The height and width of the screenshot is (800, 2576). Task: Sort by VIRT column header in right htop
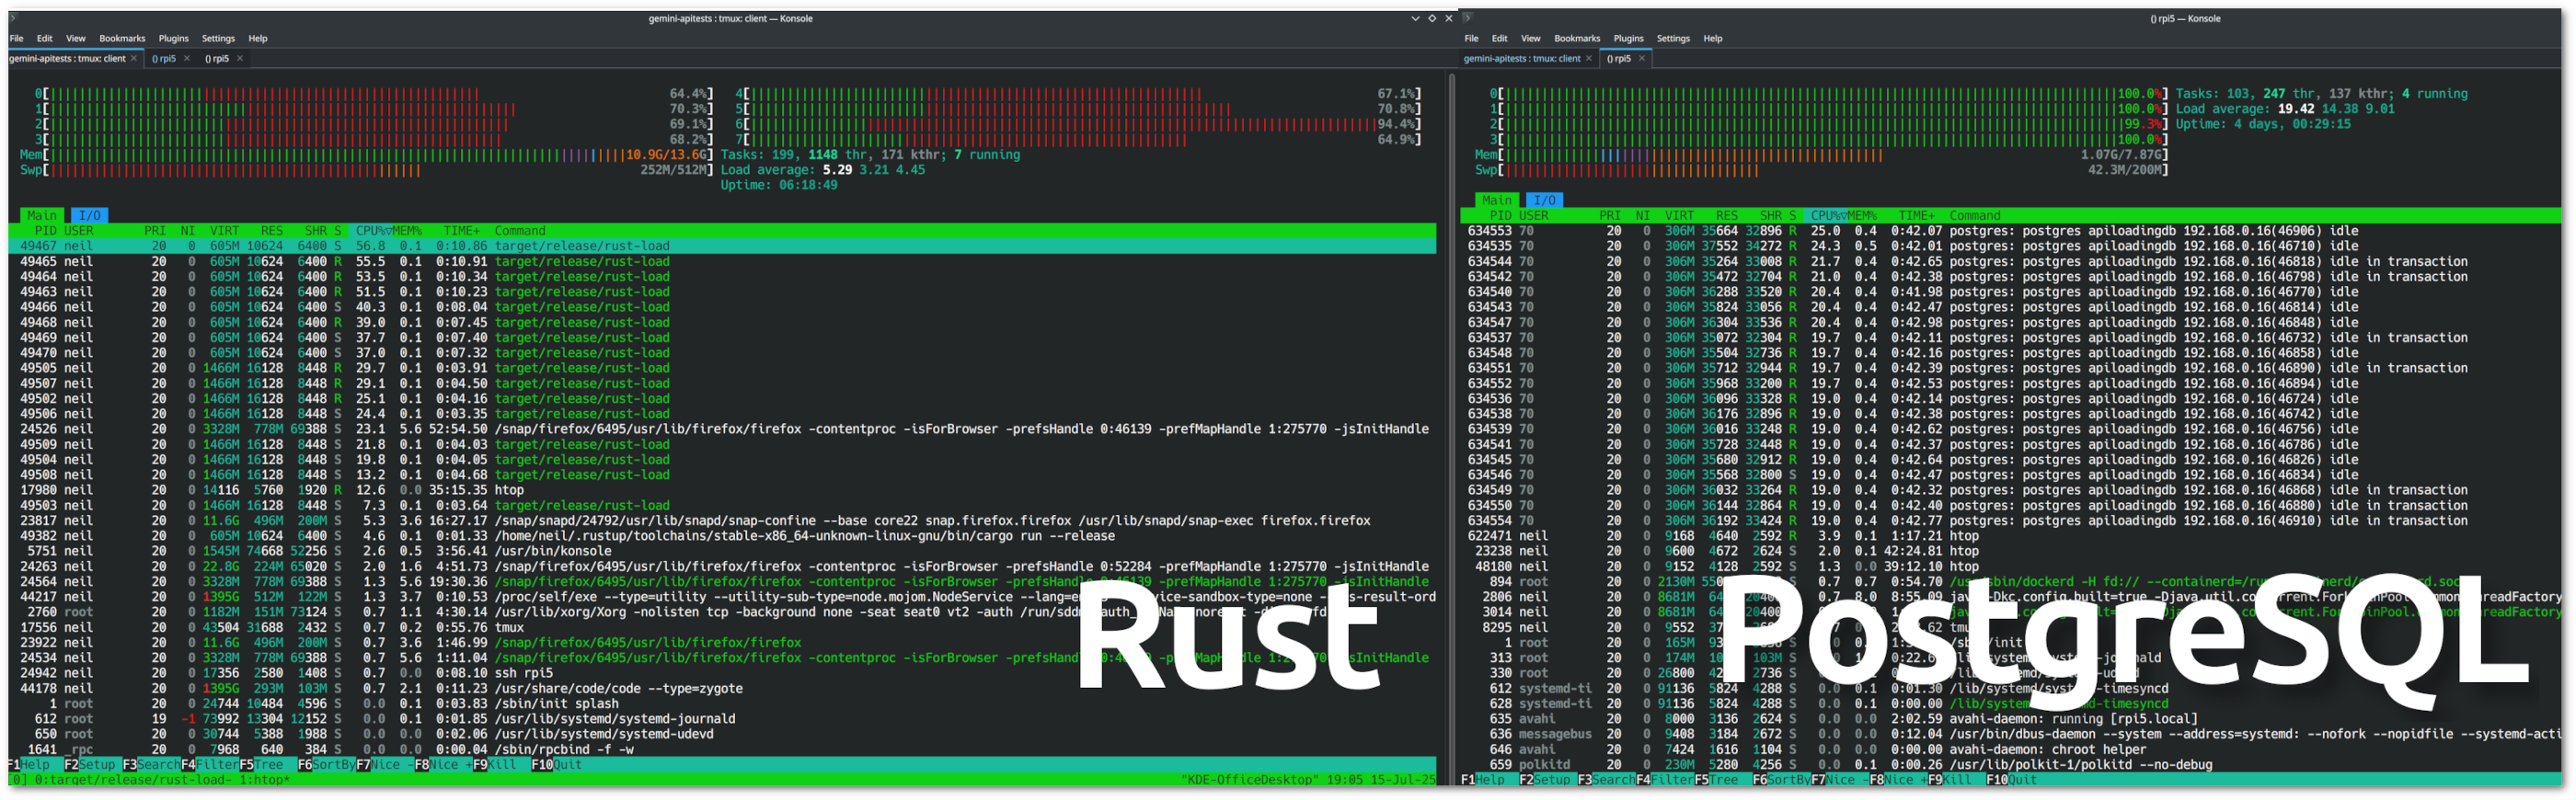click(x=1679, y=215)
